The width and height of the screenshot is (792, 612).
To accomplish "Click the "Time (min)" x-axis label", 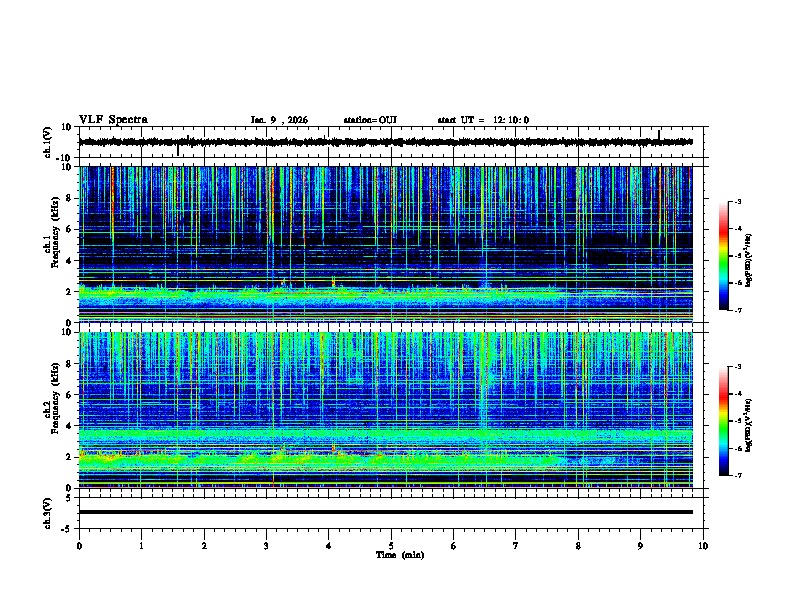I will 400,555.
